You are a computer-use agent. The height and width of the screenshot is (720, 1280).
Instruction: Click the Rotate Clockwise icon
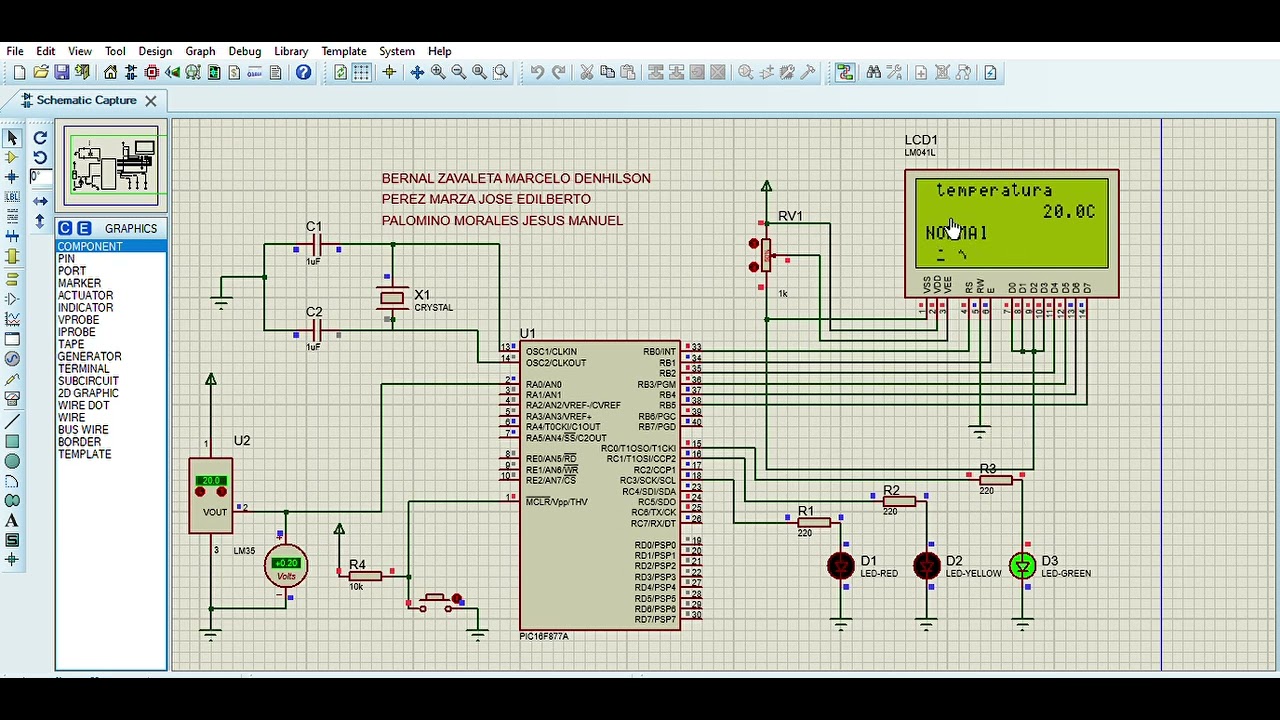(x=40, y=138)
